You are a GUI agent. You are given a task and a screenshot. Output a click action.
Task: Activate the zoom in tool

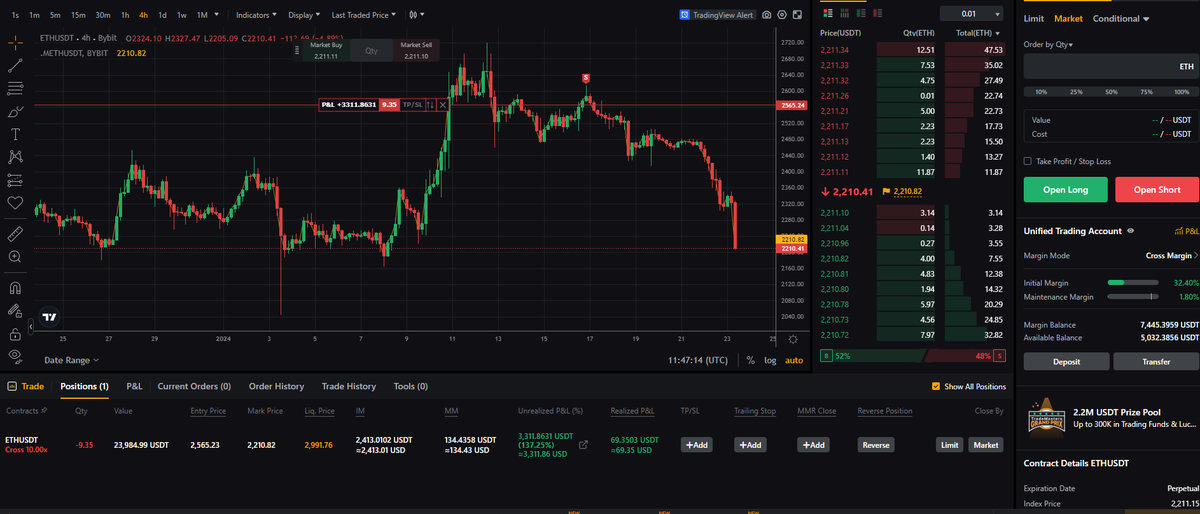pyautogui.click(x=15, y=257)
